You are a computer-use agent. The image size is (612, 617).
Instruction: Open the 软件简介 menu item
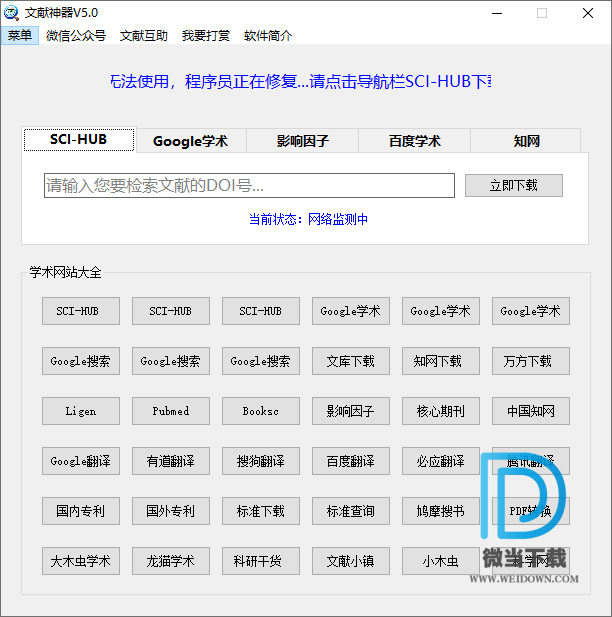268,36
